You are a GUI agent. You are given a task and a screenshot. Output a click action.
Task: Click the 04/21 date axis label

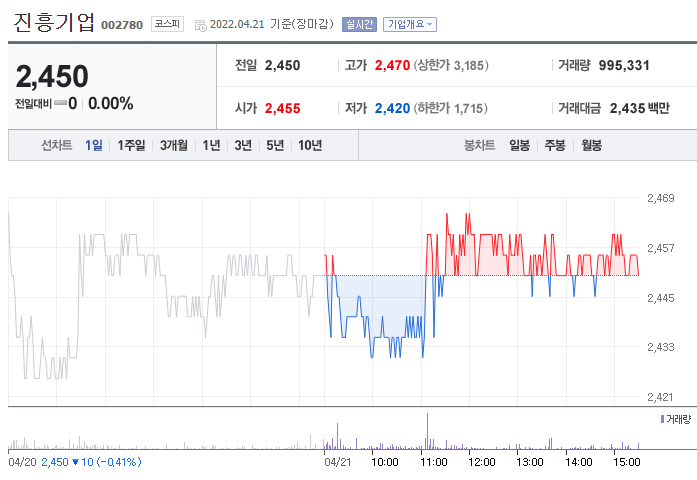[337, 462]
